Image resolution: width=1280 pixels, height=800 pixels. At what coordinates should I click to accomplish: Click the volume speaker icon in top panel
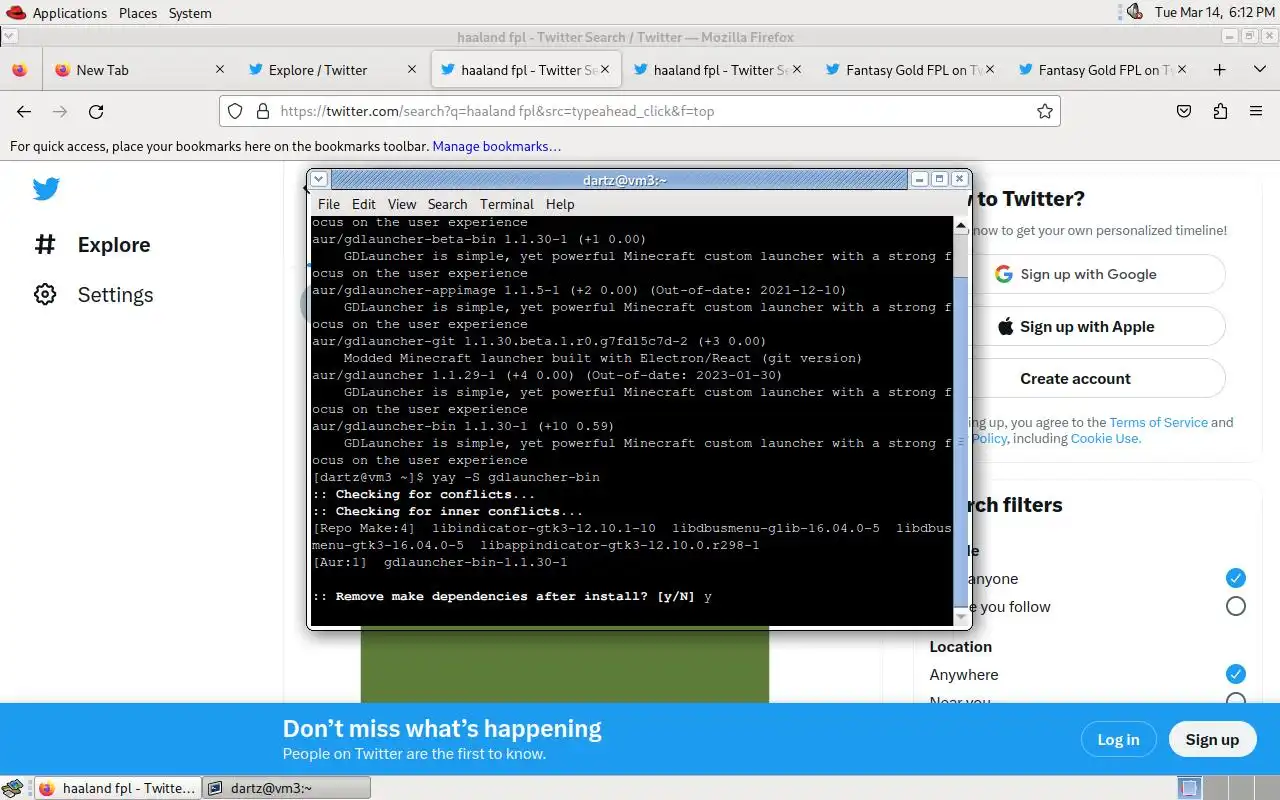1134,12
